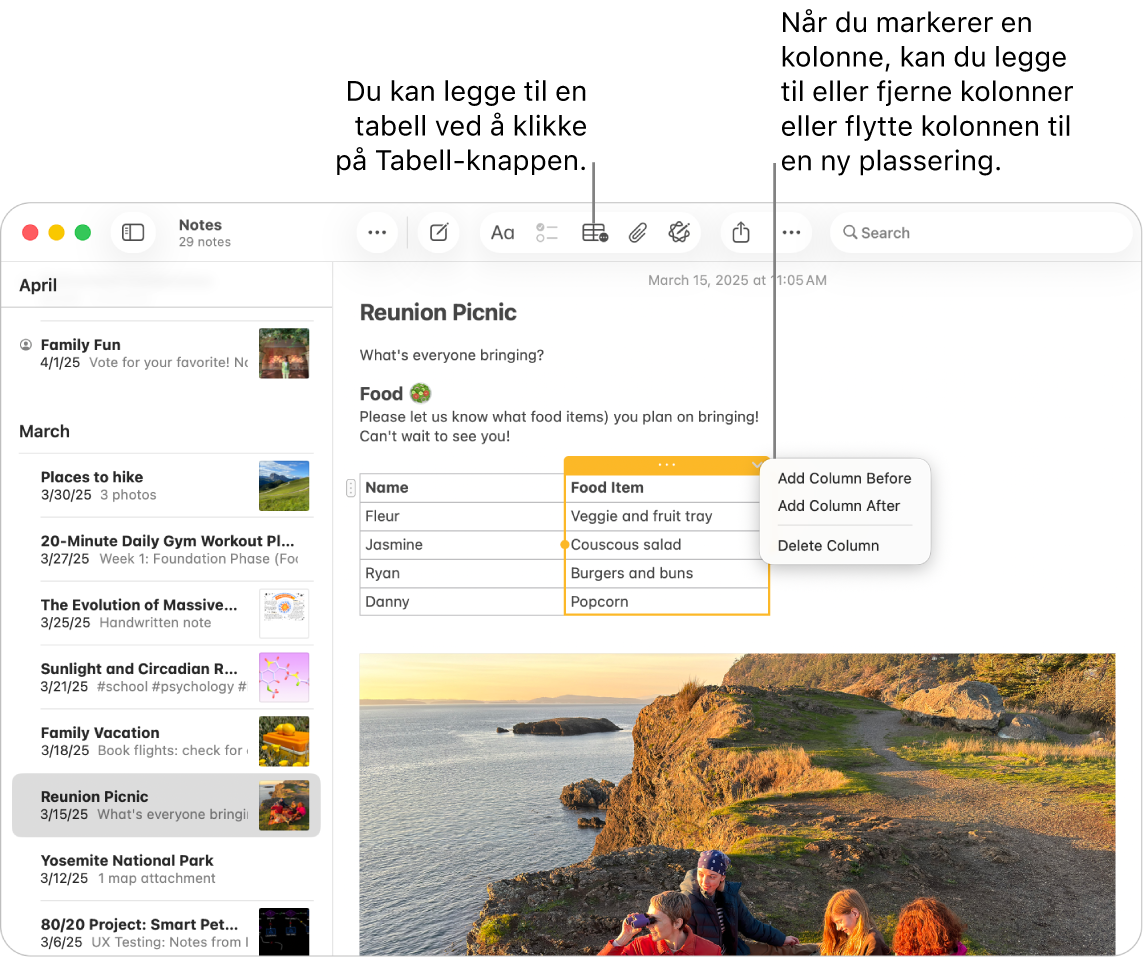Click the row handle beside Name row

pyautogui.click(x=350, y=488)
